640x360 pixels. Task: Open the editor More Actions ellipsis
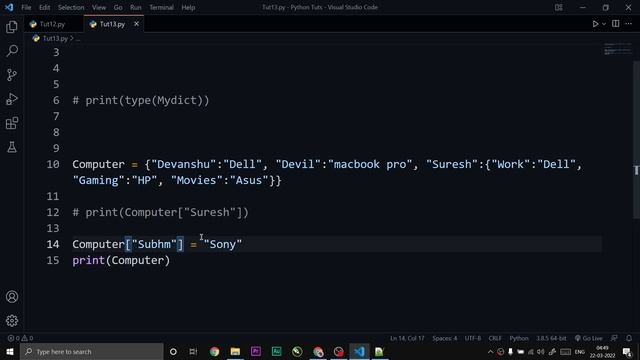(x=629, y=24)
